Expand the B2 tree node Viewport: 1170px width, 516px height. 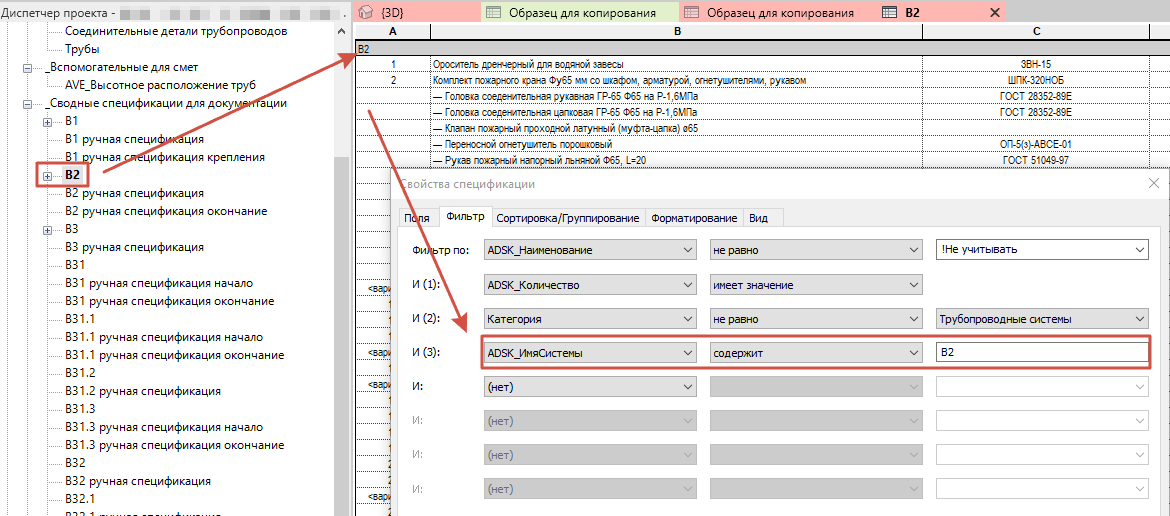(x=48, y=176)
